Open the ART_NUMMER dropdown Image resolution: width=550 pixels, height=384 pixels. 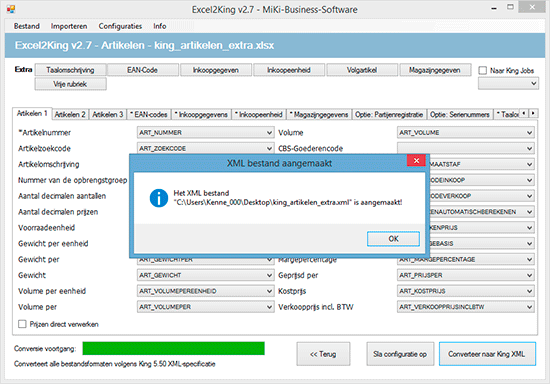(x=205, y=133)
